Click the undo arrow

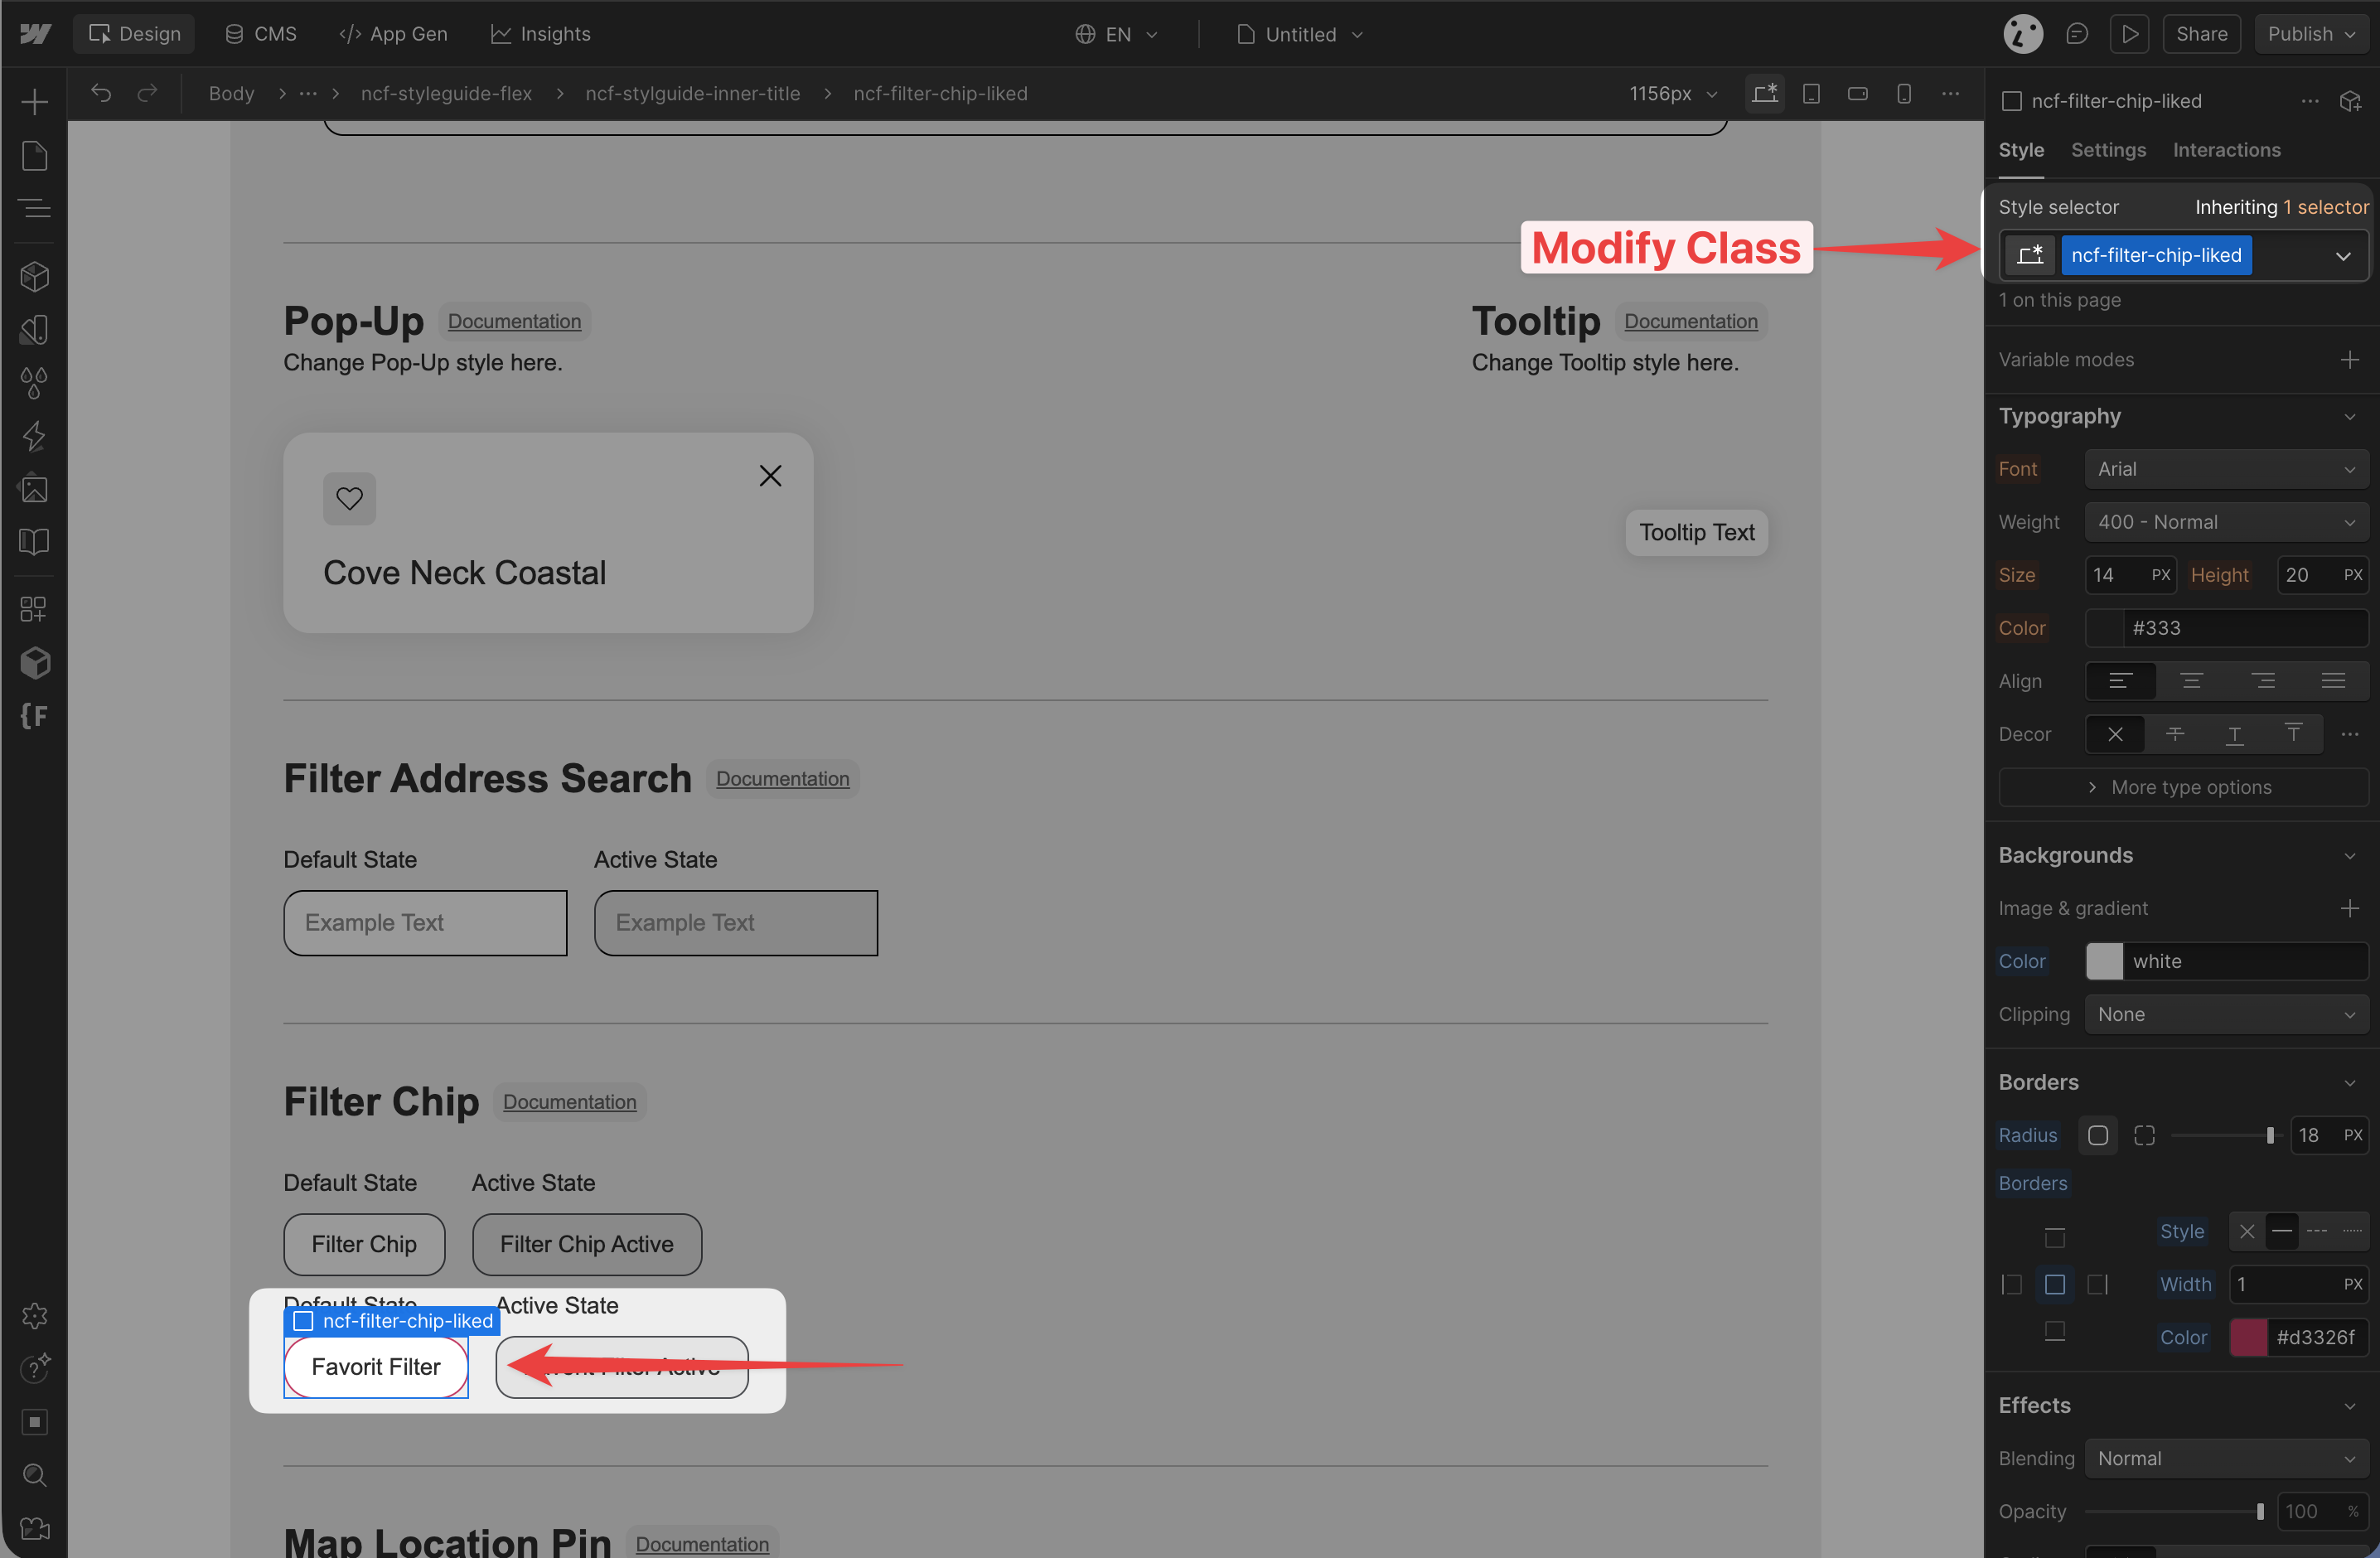coord(101,93)
